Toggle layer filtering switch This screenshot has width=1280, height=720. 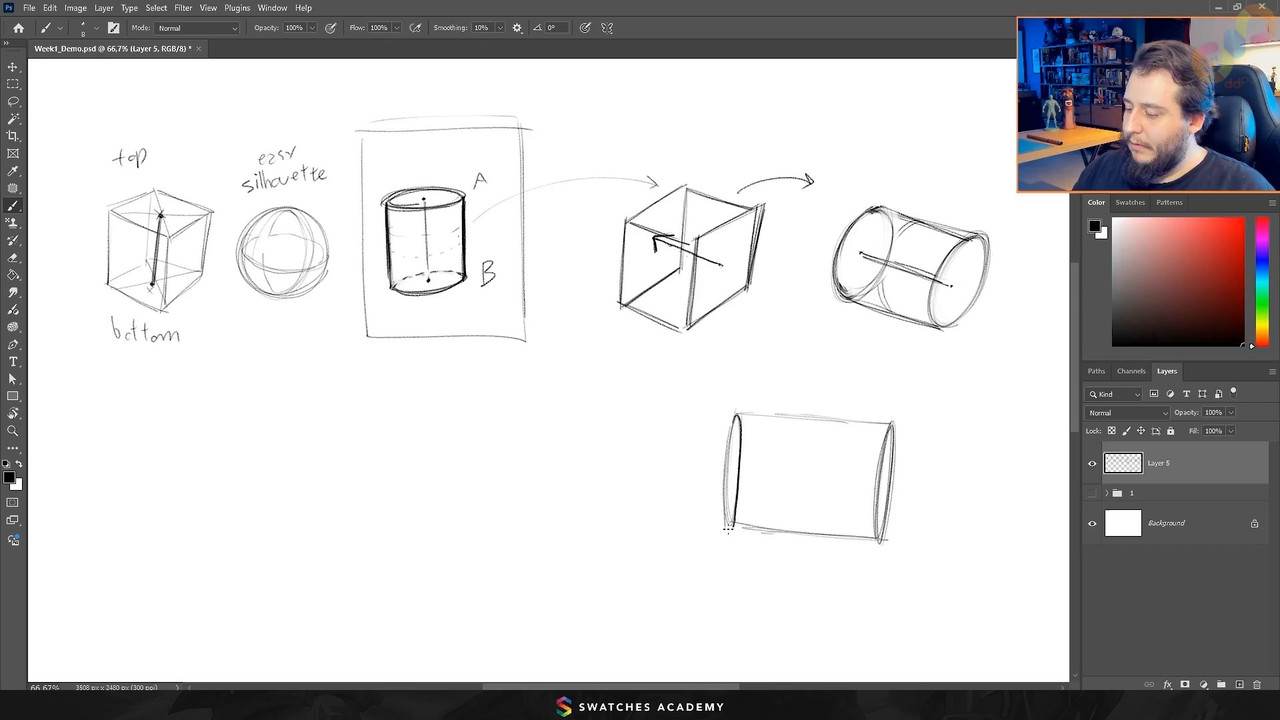[1233, 393]
